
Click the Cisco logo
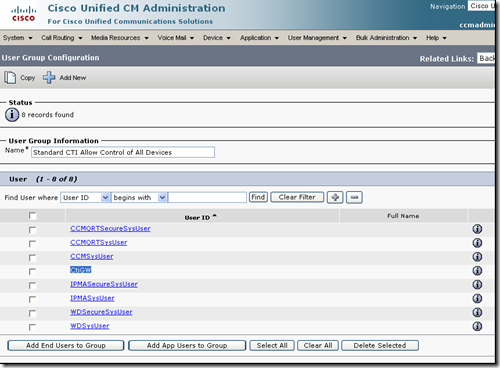click(x=23, y=14)
